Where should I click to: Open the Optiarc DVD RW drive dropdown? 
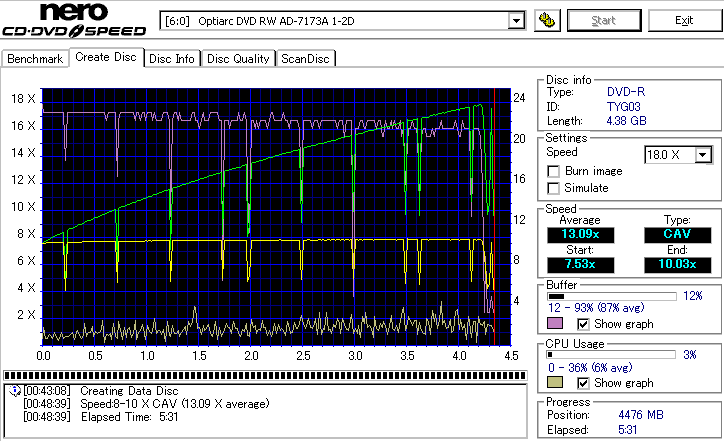pyautogui.click(x=516, y=20)
